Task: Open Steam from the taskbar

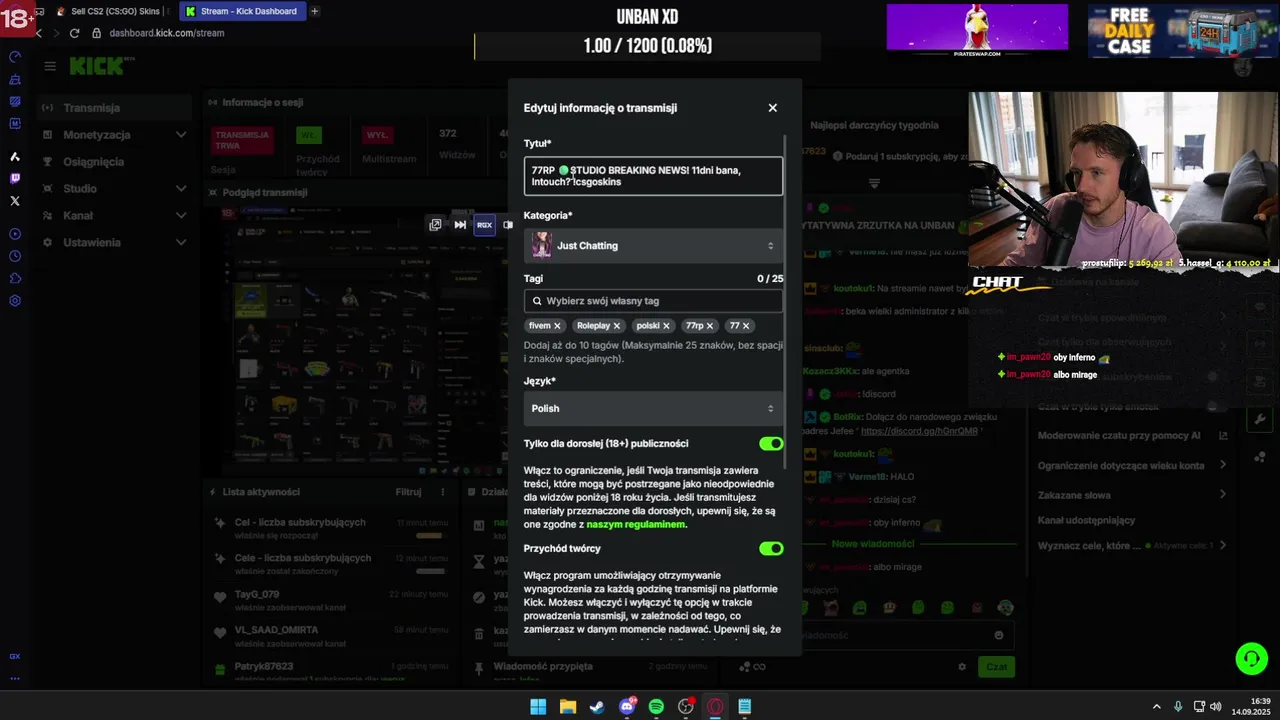Action: 597,706
